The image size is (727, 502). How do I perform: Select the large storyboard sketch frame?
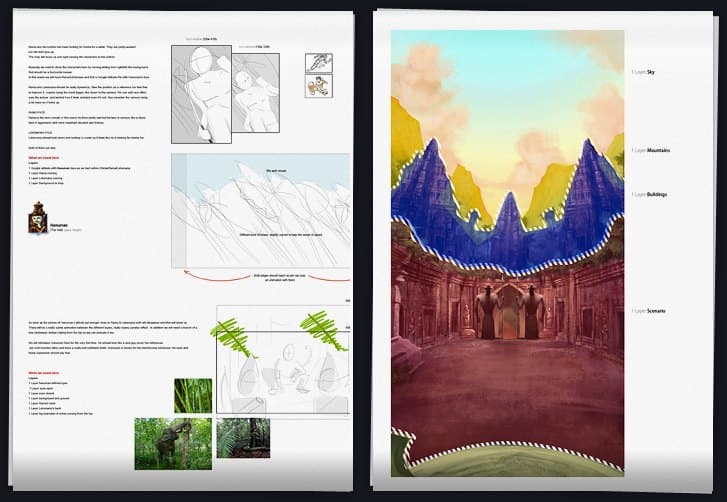coord(201,94)
